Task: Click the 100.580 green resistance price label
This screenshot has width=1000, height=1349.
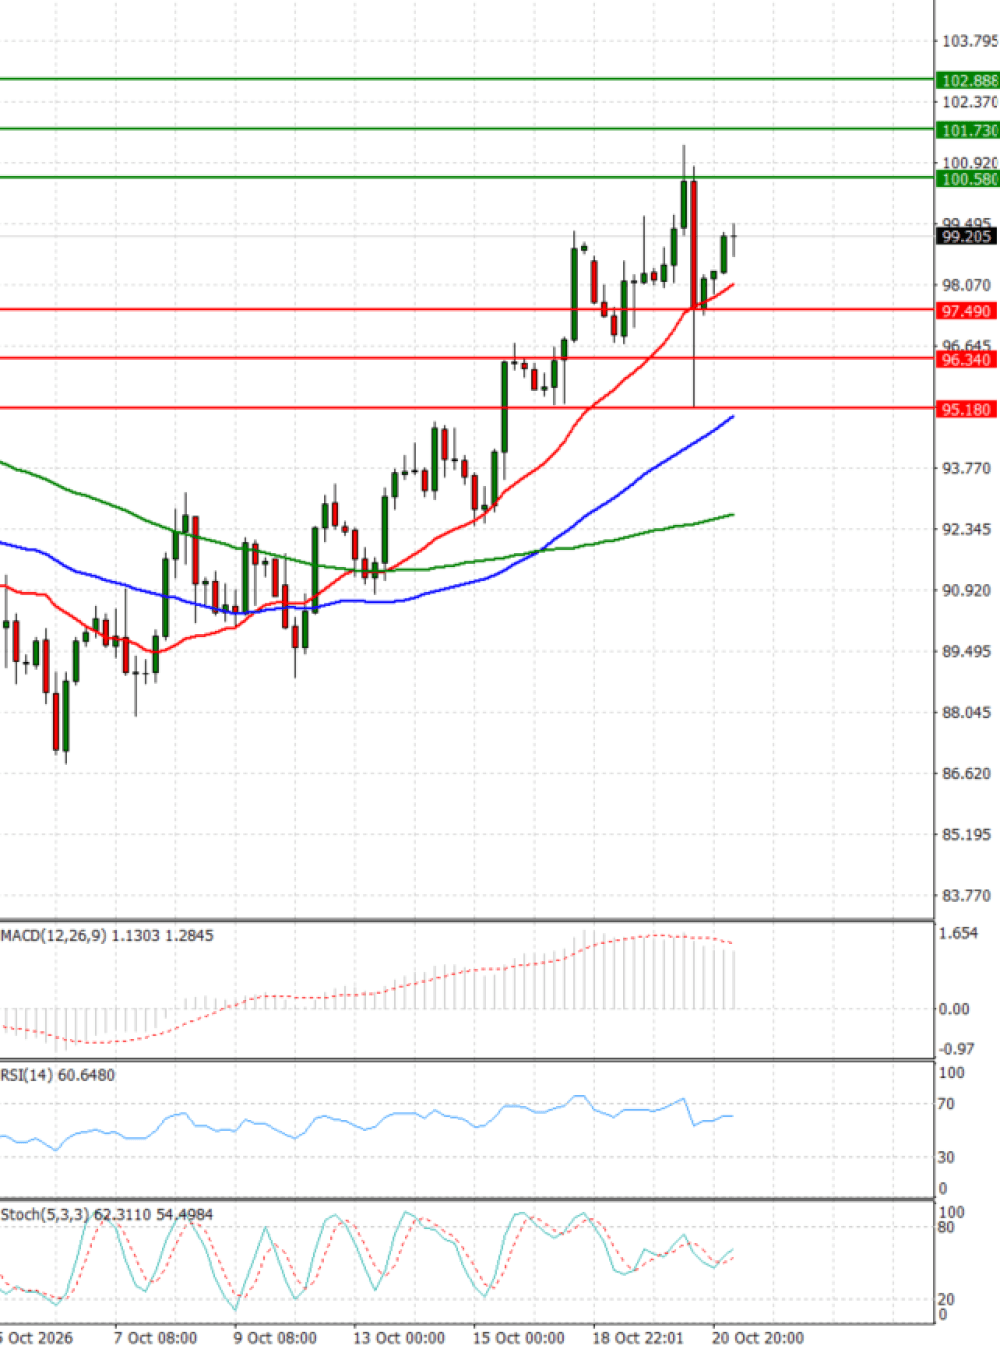Action: 968,180
